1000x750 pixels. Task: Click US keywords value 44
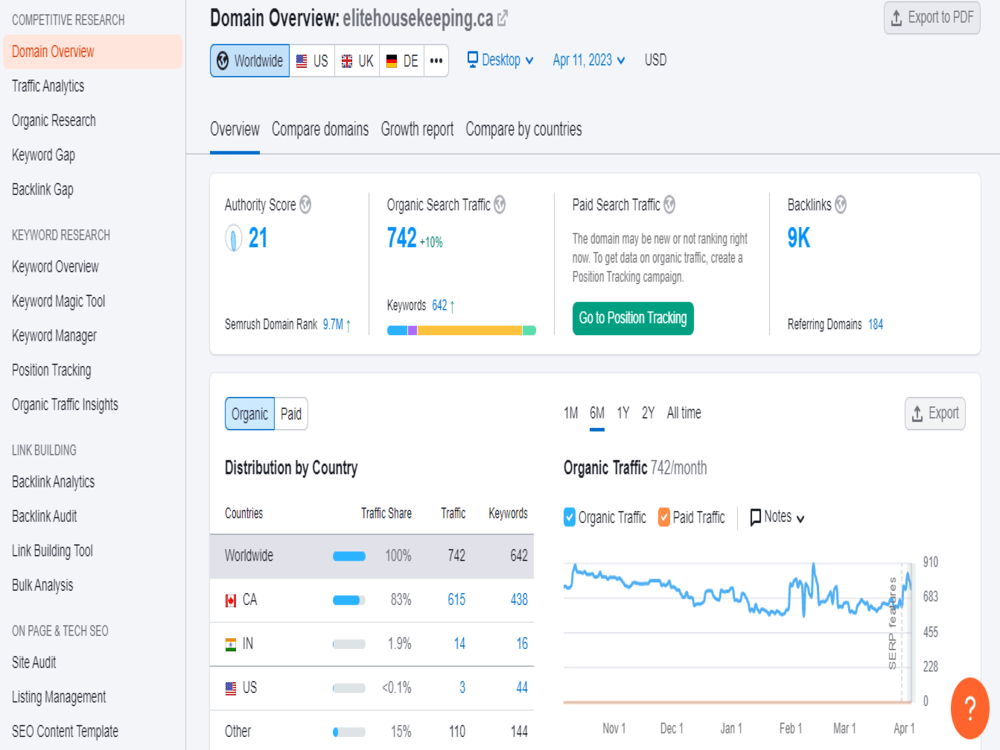[x=522, y=688]
